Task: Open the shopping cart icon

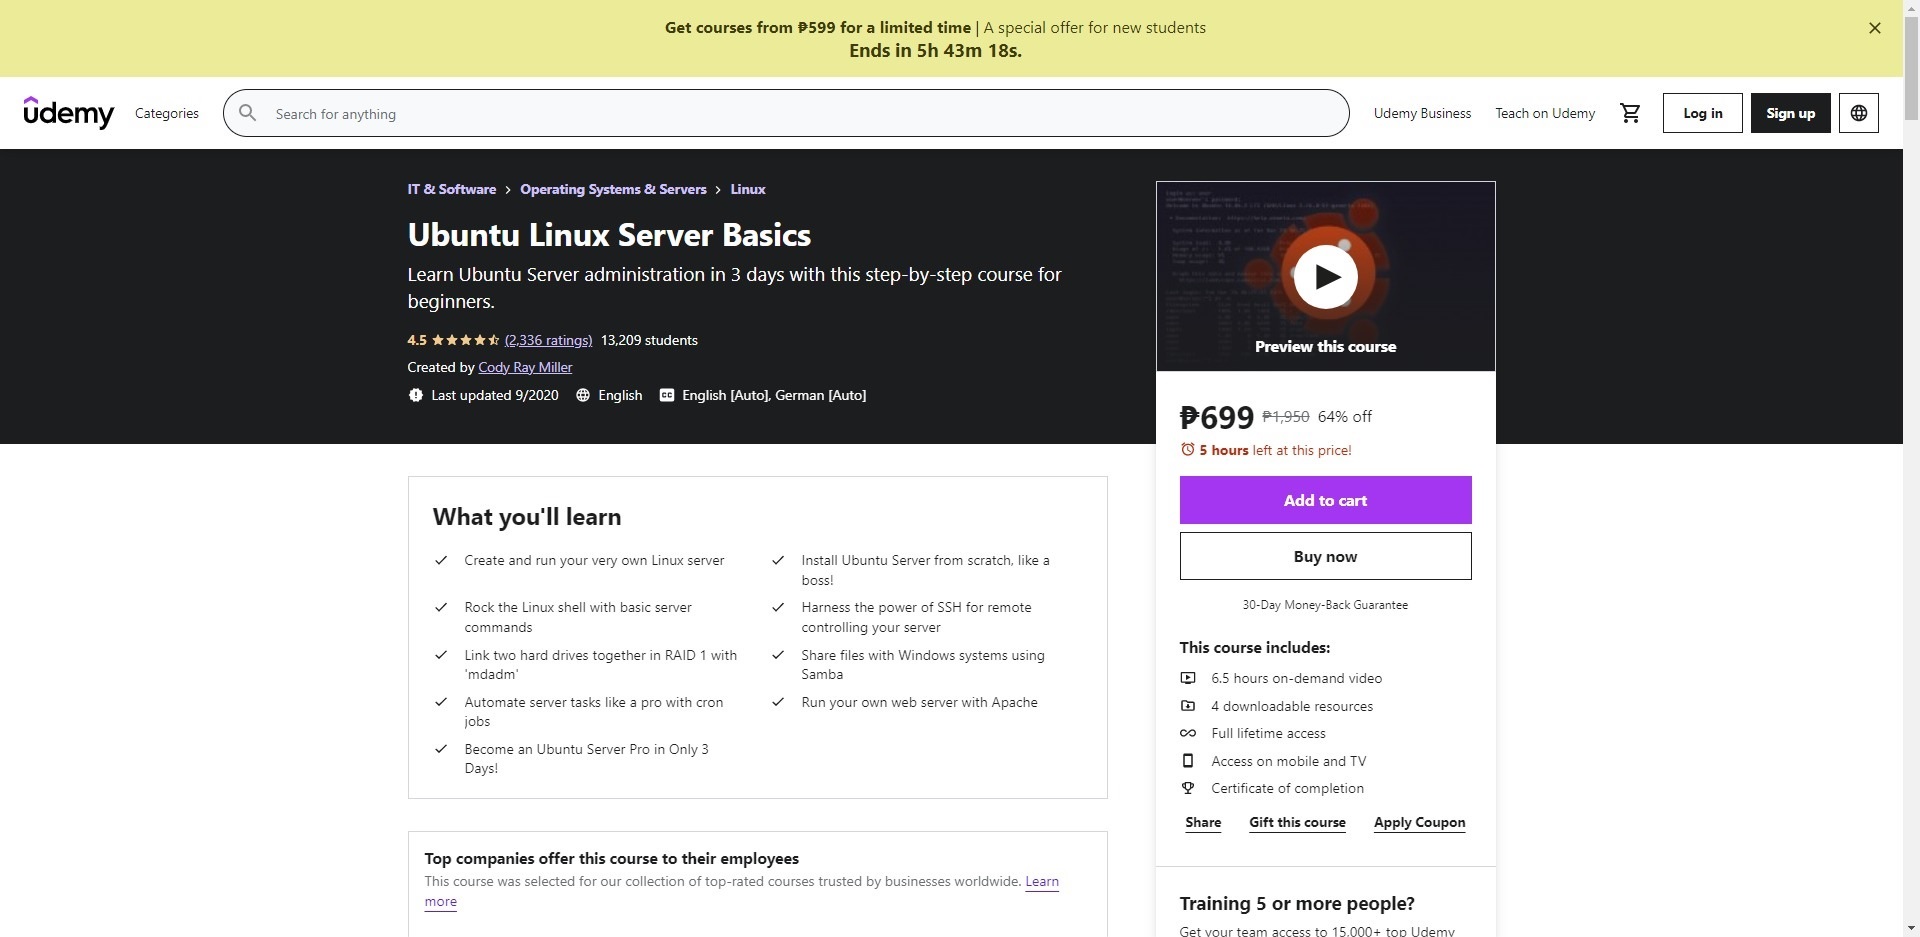Action: (x=1630, y=113)
